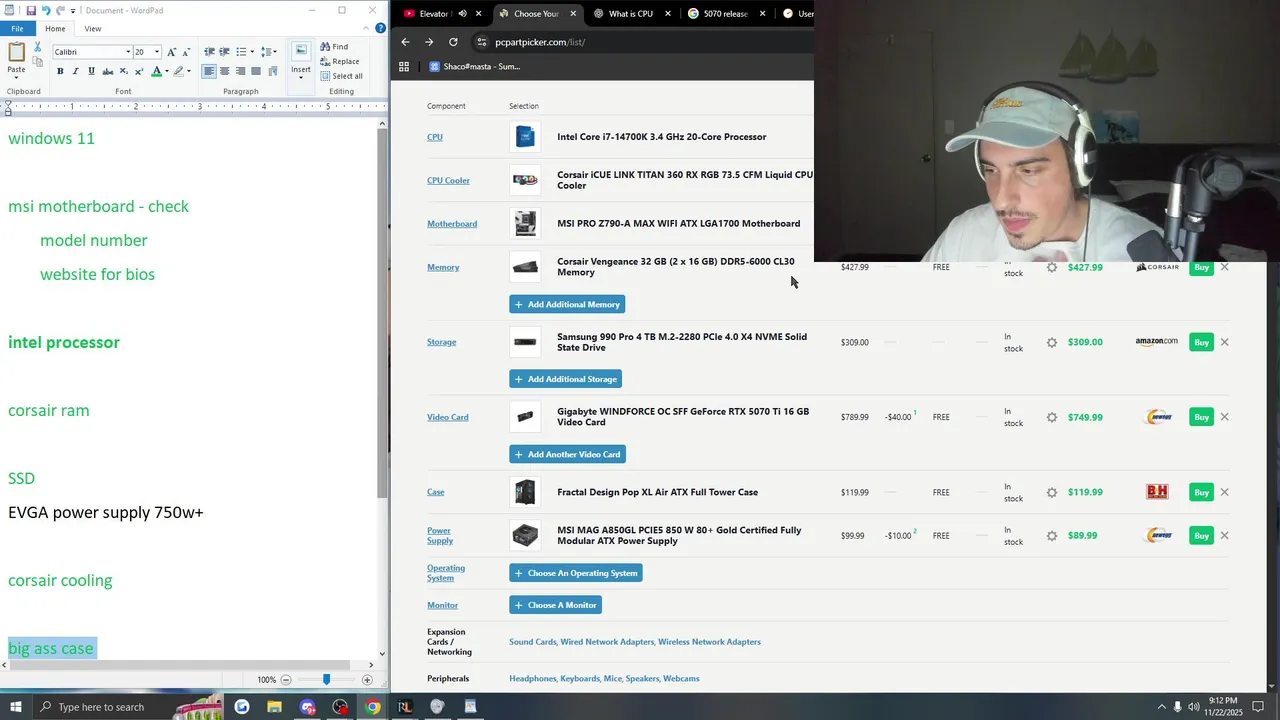Click Choose An Operating System button

pyautogui.click(x=575, y=573)
